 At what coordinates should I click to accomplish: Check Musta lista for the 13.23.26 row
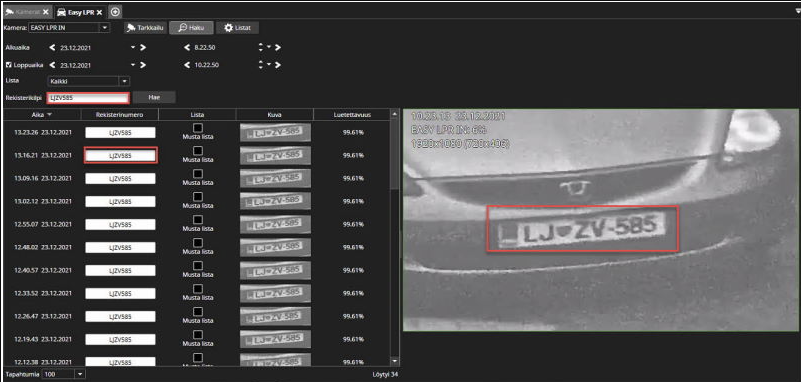198,128
